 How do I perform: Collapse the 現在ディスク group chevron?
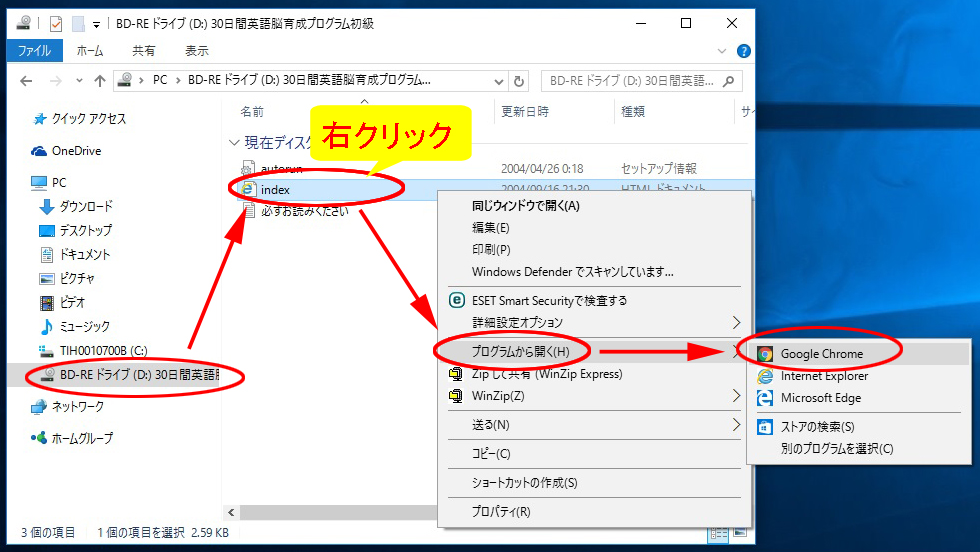(x=234, y=143)
